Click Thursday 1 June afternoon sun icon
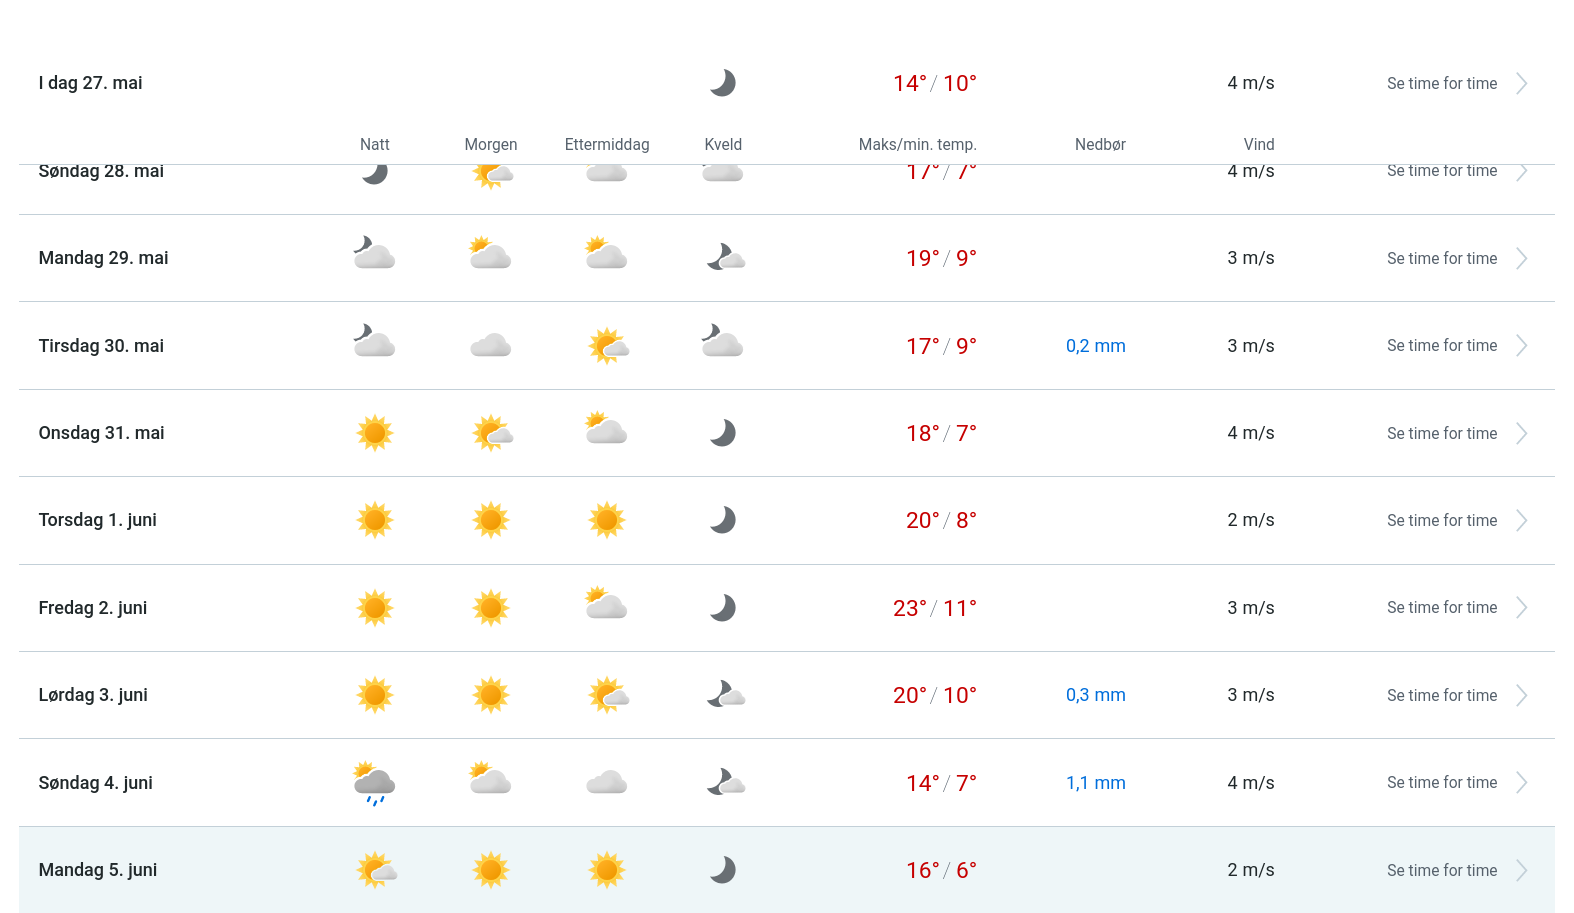 [607, 520]
